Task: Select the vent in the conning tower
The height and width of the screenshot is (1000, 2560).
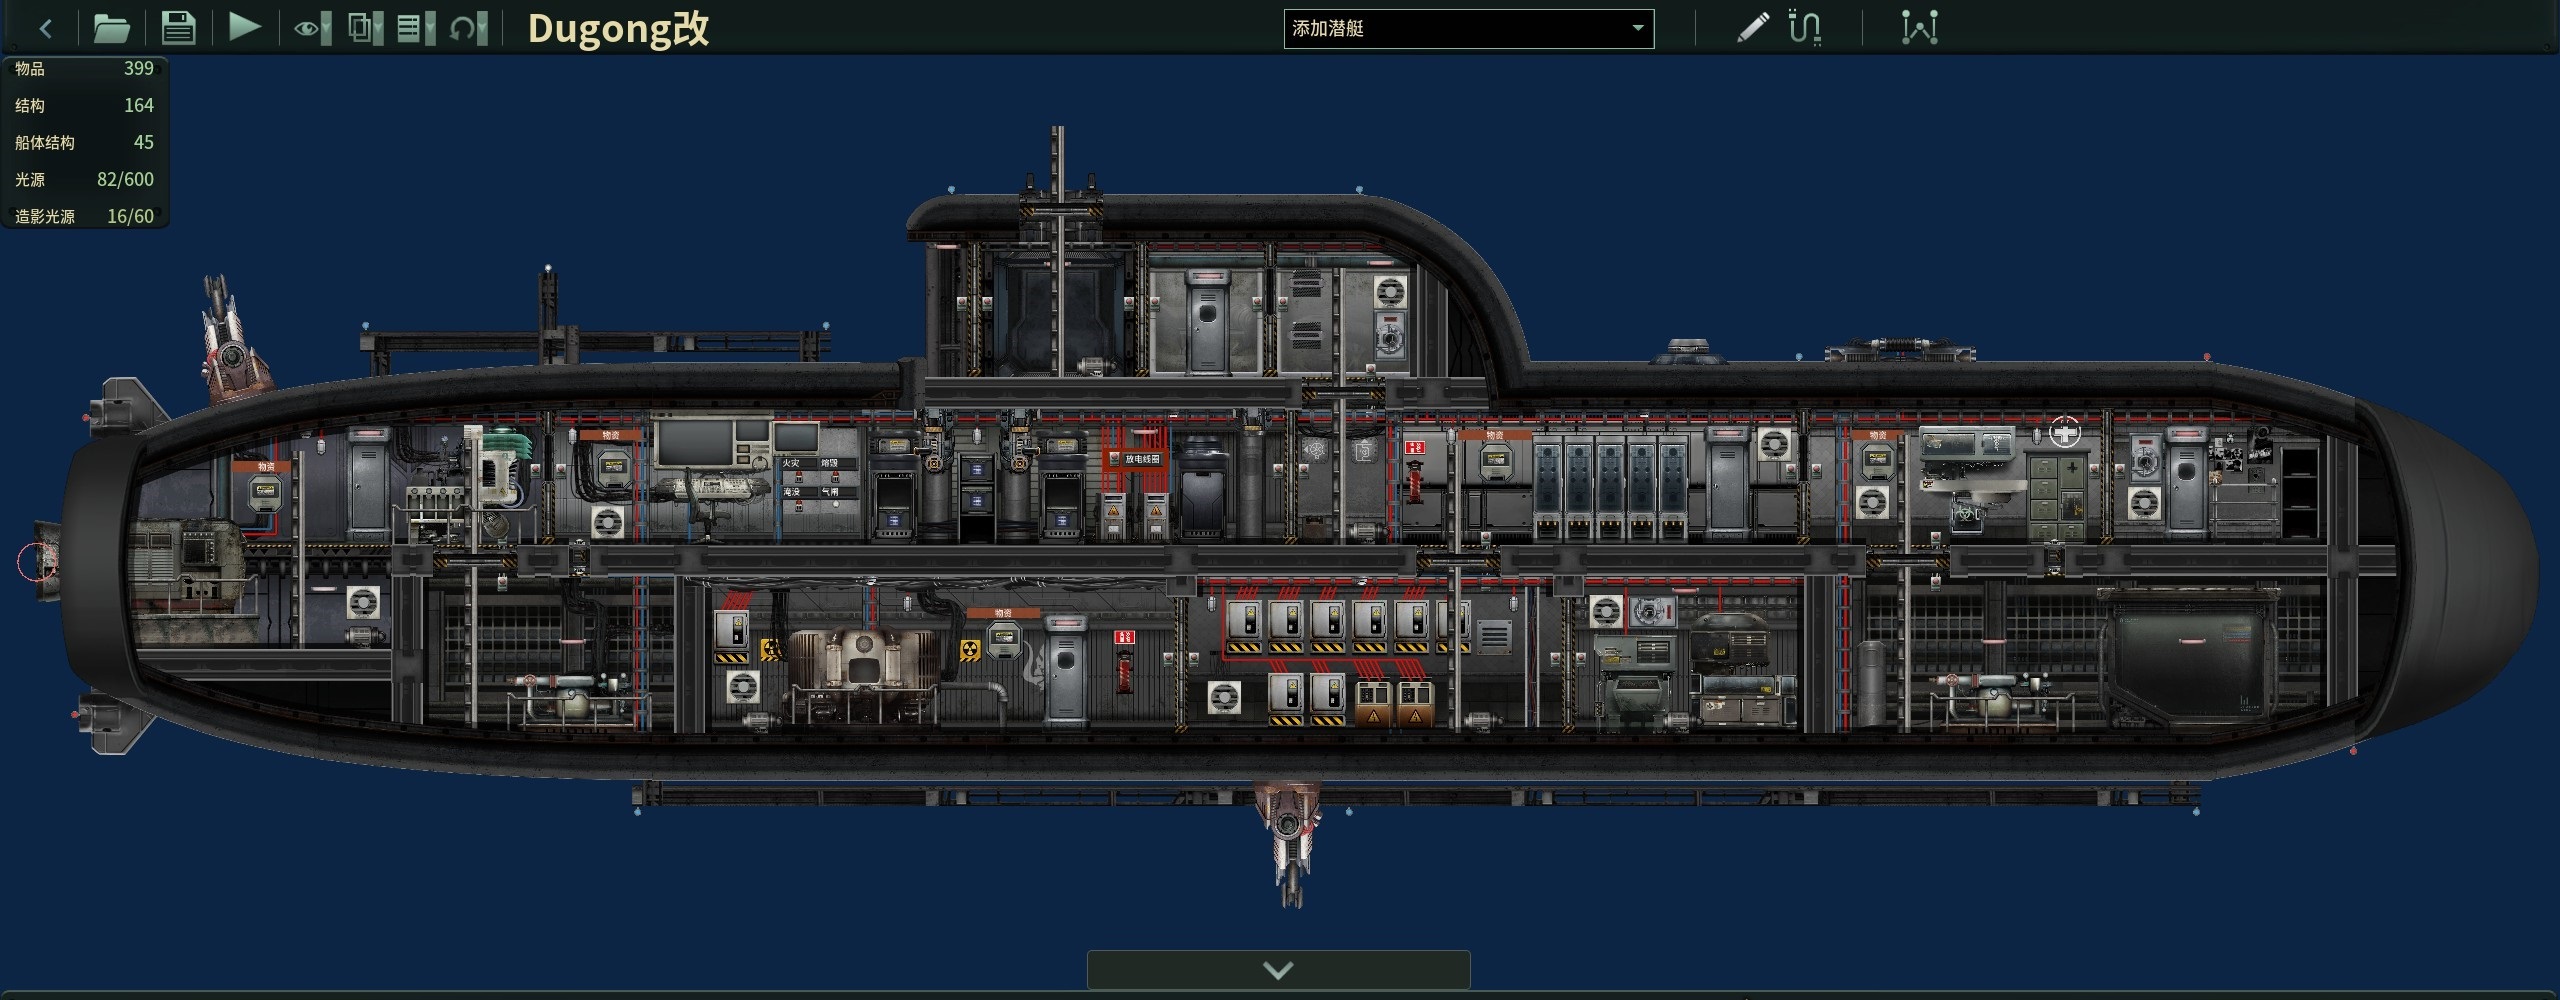Action: [1390, 292]
